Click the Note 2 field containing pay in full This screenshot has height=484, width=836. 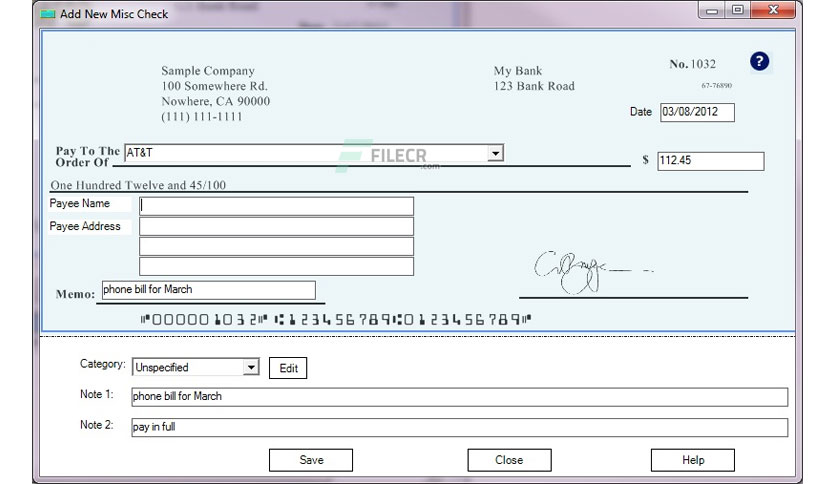click(x=460, y=427)
